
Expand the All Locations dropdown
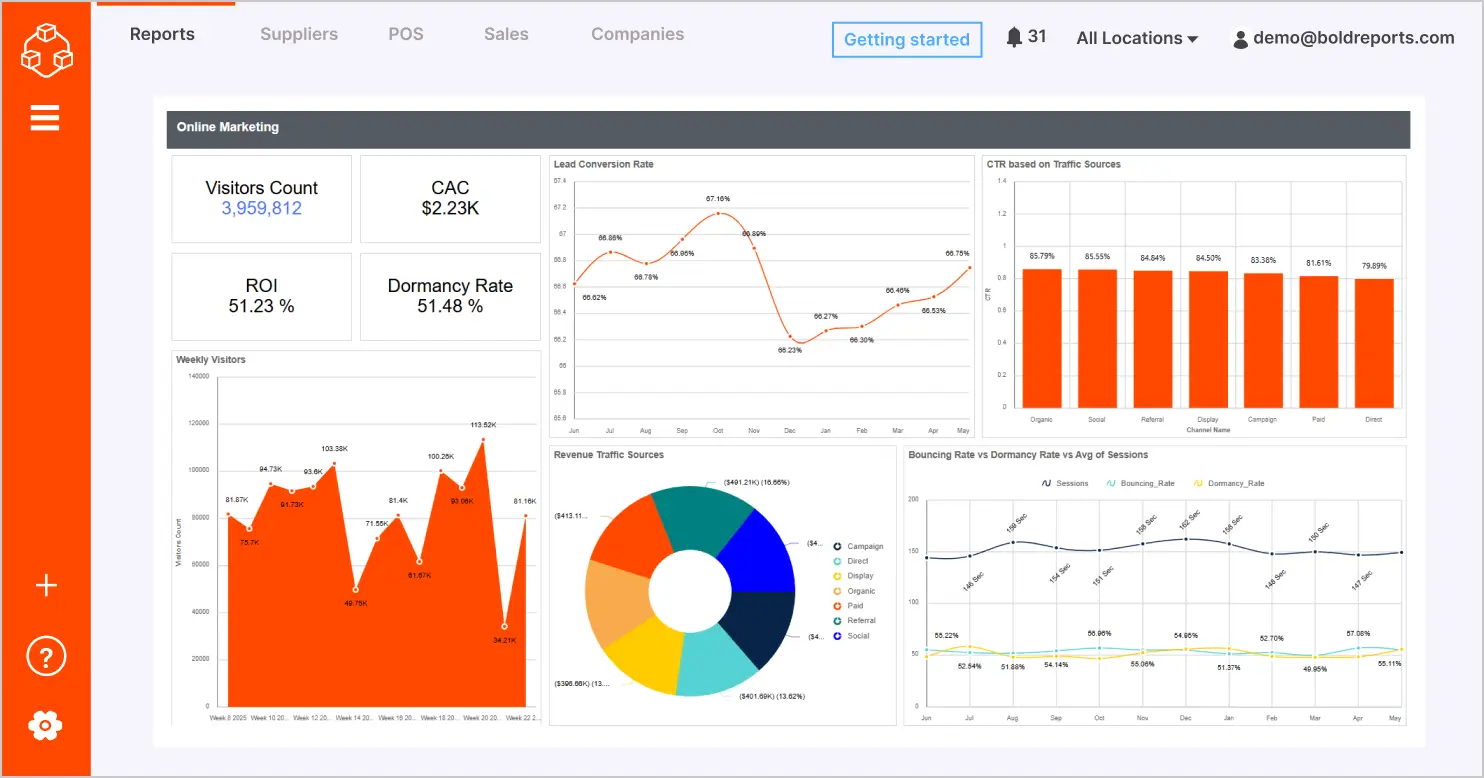coord(1136,38)
